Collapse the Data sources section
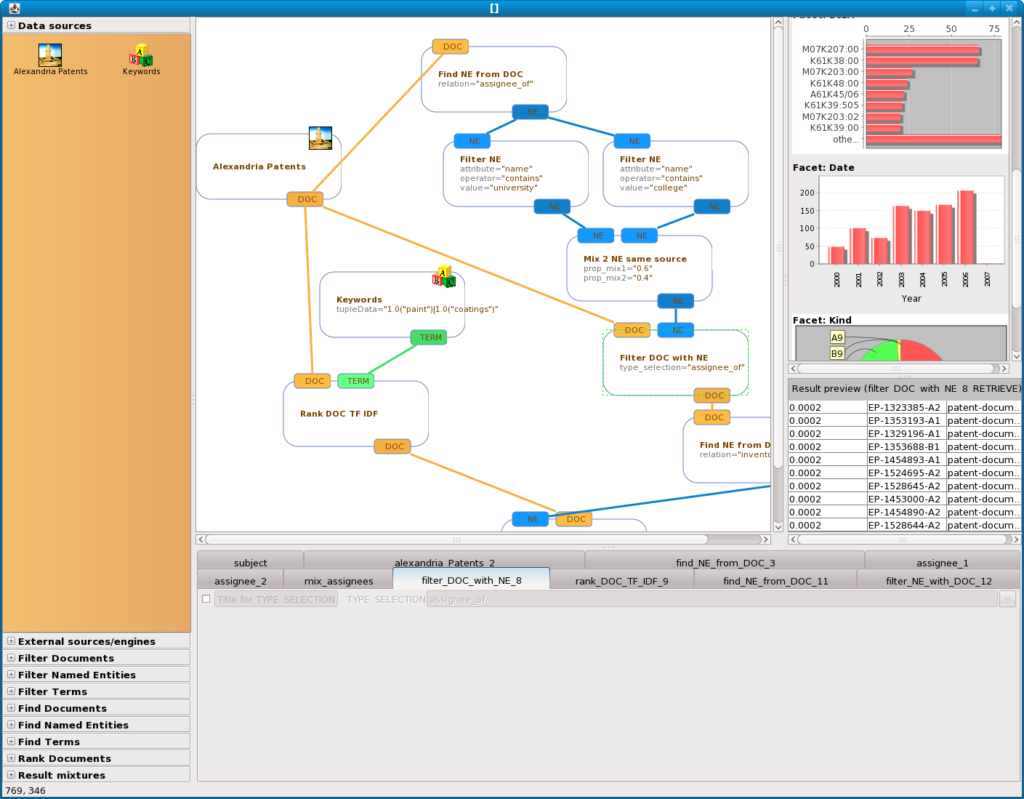Viewport: 1024px width, 799px height. point(11,25)
